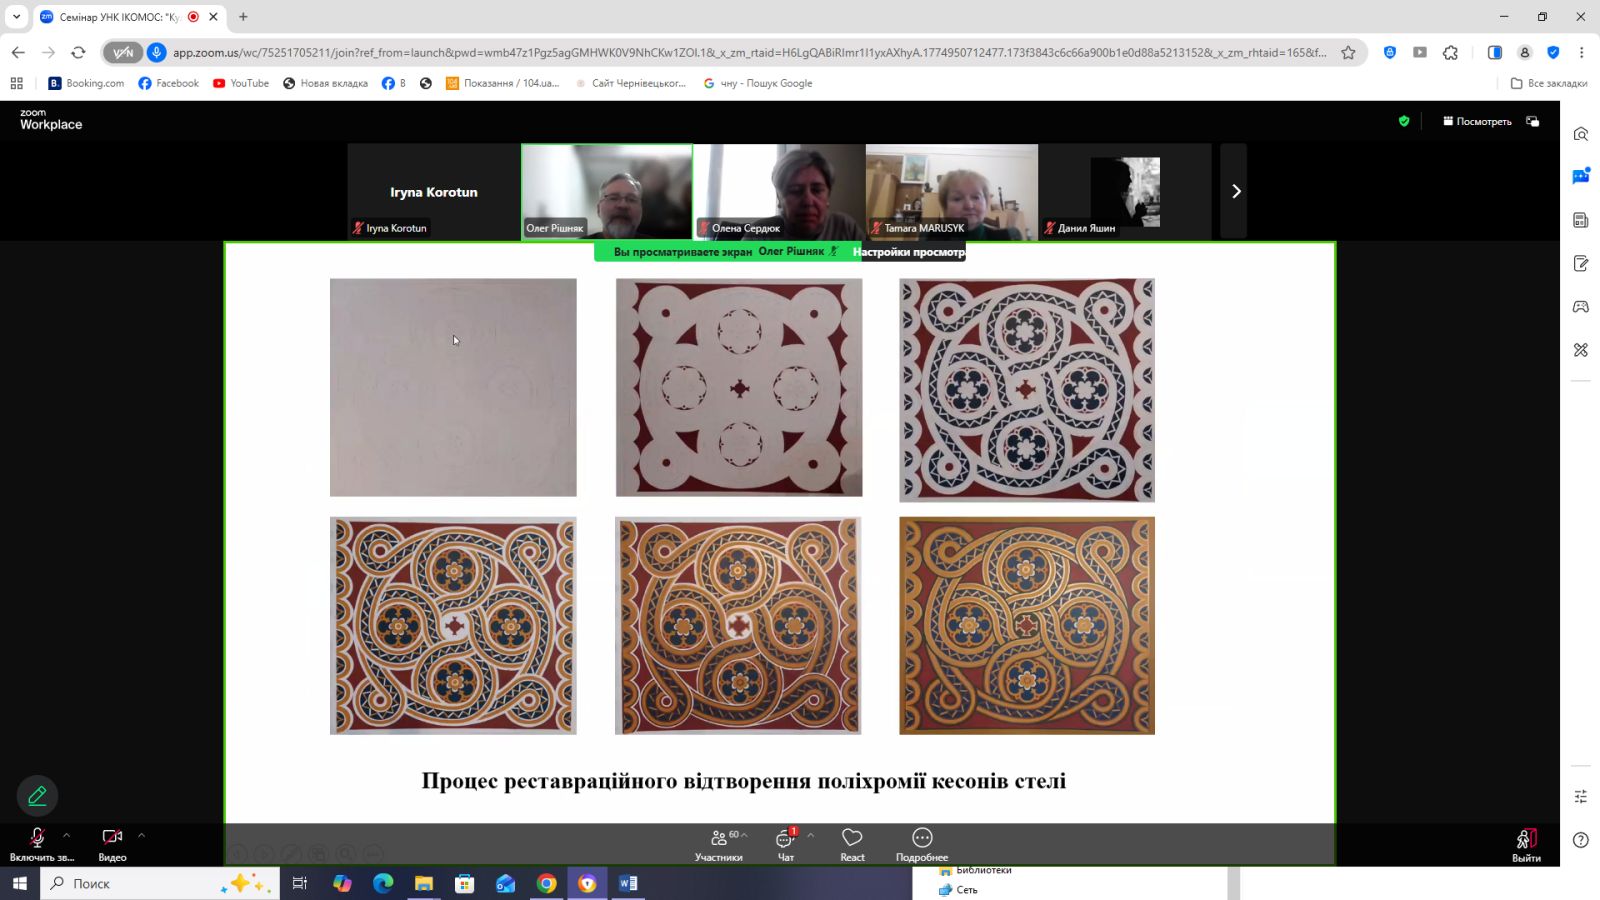Screen dimensions: 1600x900
Task: Open the Чат chat panel
Action: point(786,844)
